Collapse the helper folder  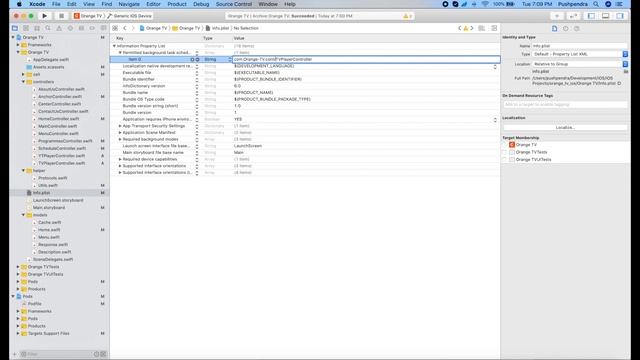pyautogui.click(x=23, y=170)
